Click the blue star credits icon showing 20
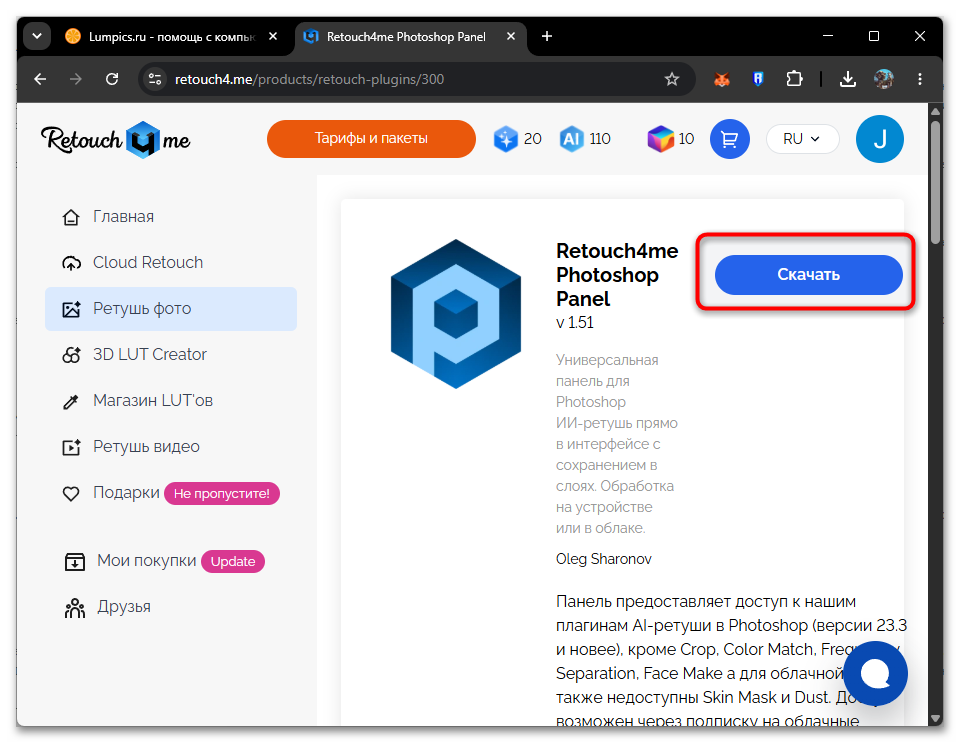The height and width of the screenshot is (743, 960). coord(506,139)
